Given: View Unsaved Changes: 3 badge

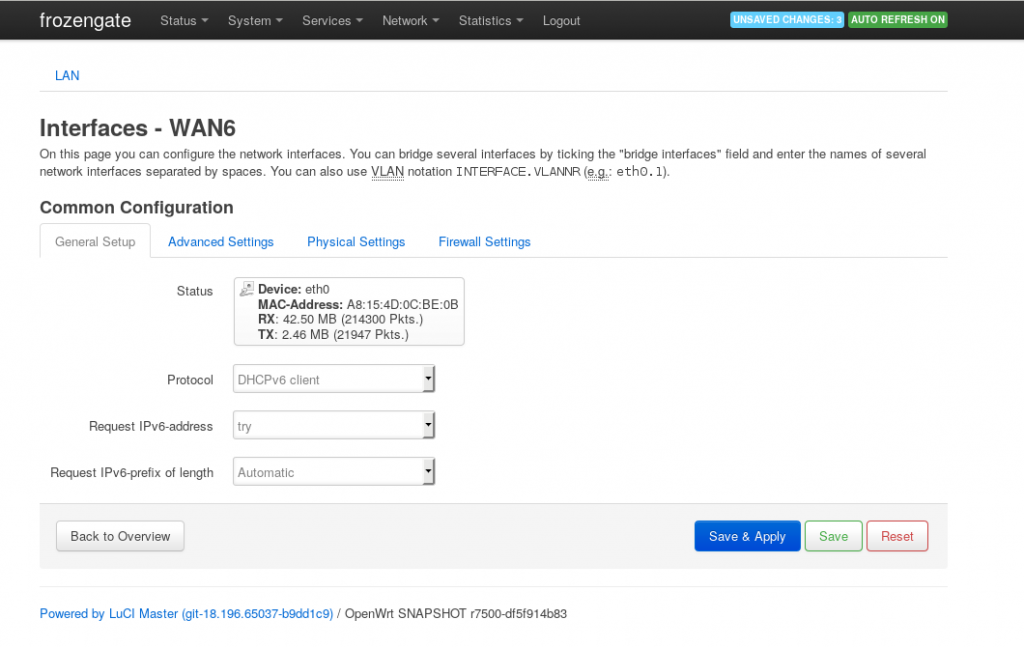Looking at the screenshot, I should pyautogui.click(x=787, y=20).
